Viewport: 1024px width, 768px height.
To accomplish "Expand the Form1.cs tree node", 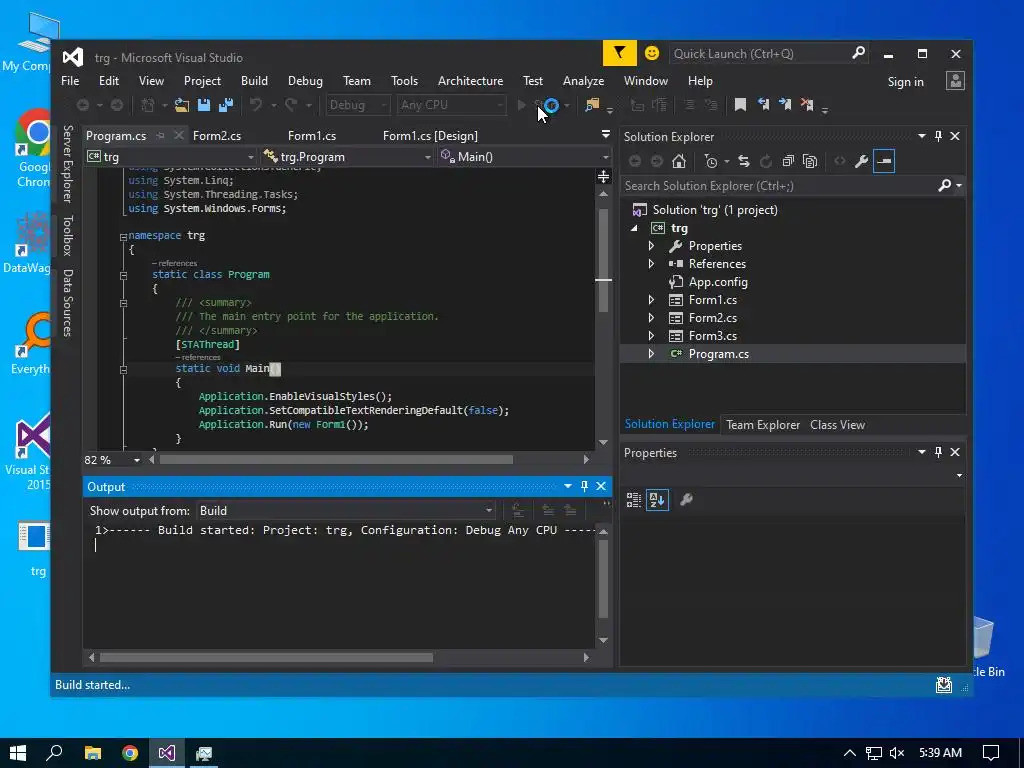I will click(651, 300).
